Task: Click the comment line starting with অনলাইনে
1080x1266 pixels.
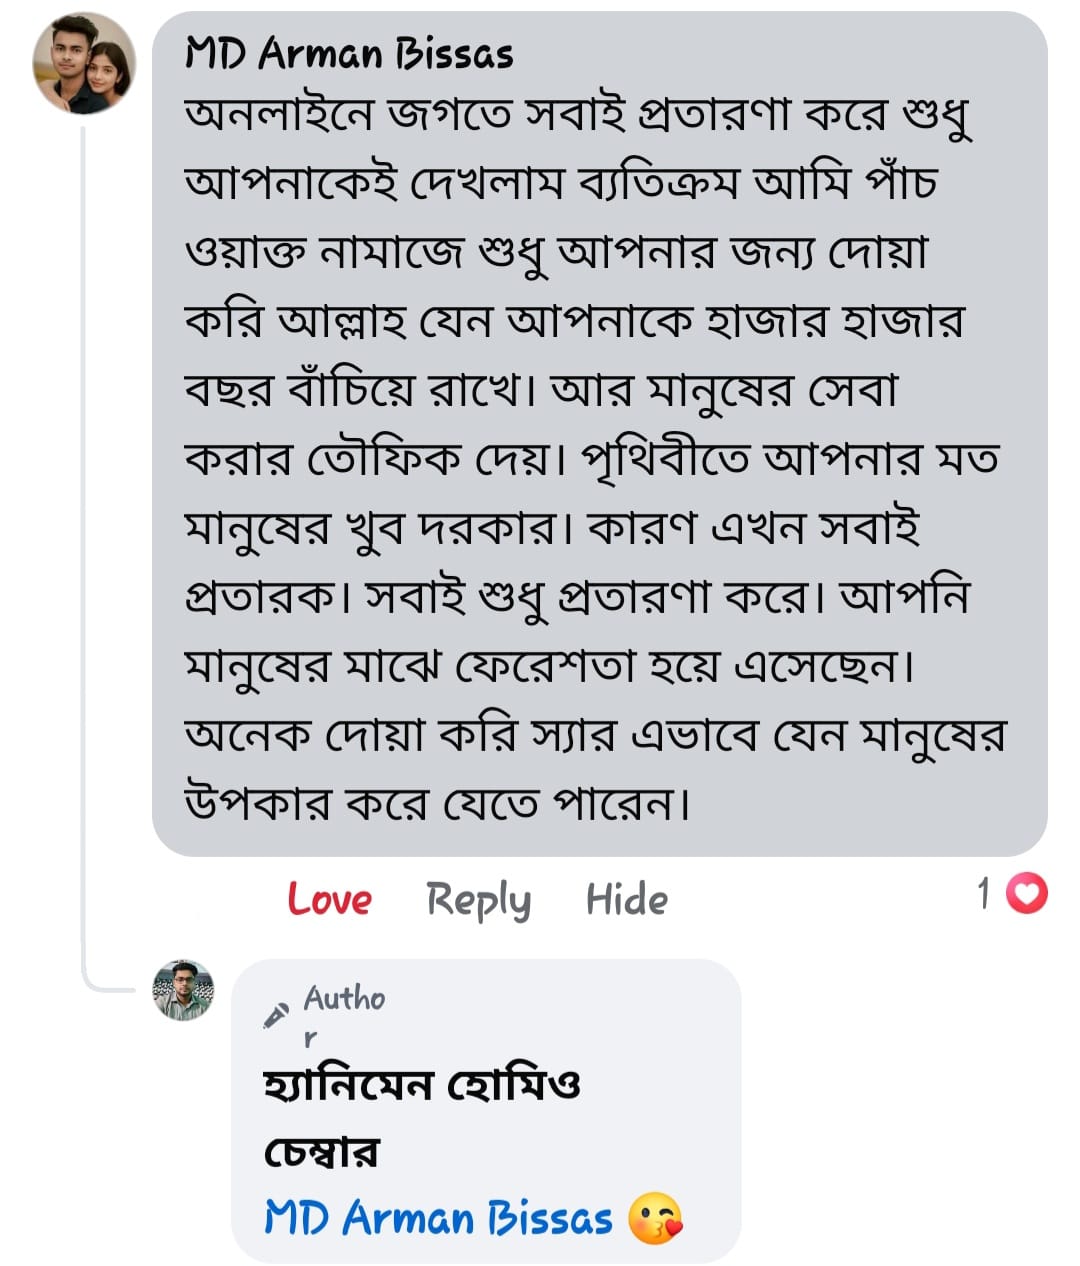Action: pyautogui.click(x=578, y=116)
